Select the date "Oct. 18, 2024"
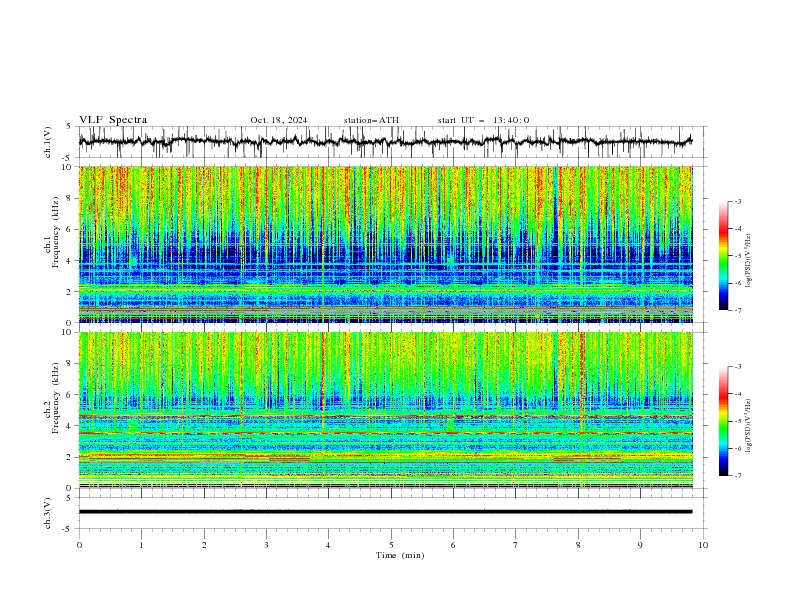This screenshot has height=612, width=792. 279,120
